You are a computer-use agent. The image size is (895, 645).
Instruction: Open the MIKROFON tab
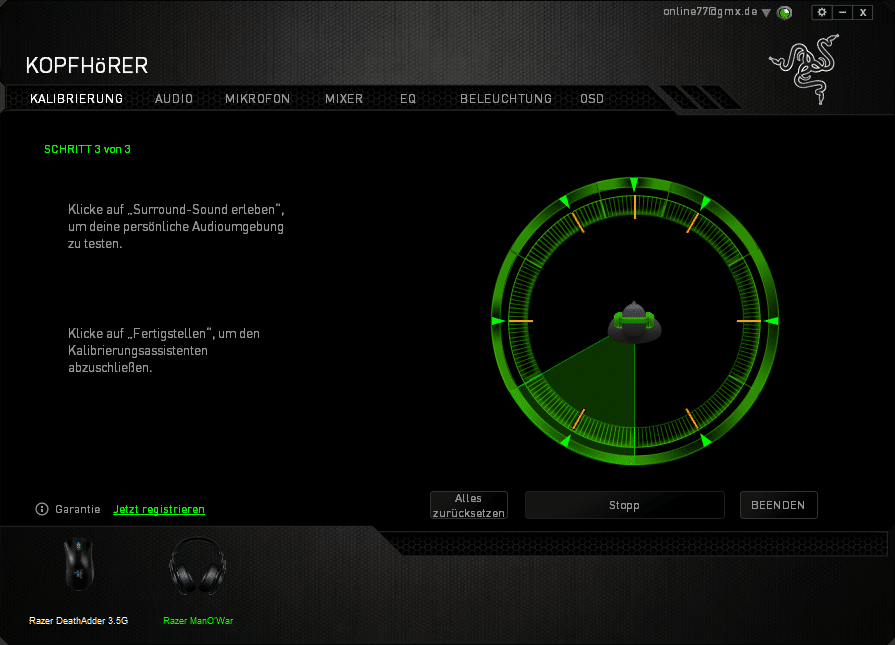(x=257, y=99)
